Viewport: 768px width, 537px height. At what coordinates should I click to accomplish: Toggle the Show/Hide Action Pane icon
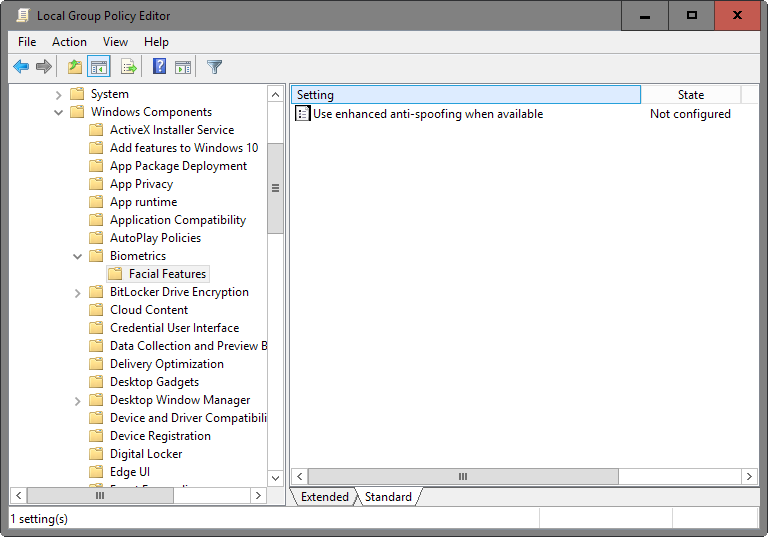pyautogui.click(x=183, y=67)
